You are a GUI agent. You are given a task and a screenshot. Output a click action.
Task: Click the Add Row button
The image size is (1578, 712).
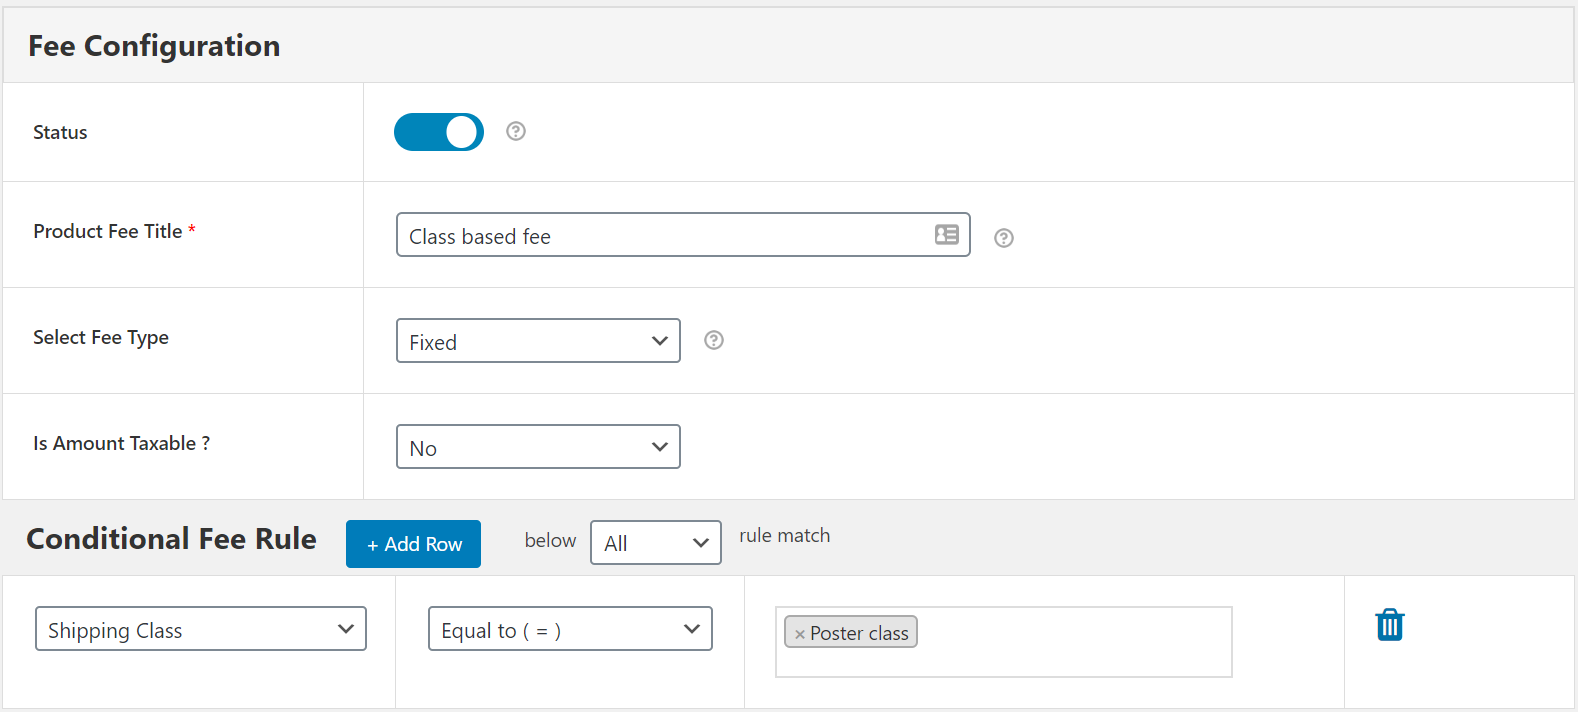[413, 544]
